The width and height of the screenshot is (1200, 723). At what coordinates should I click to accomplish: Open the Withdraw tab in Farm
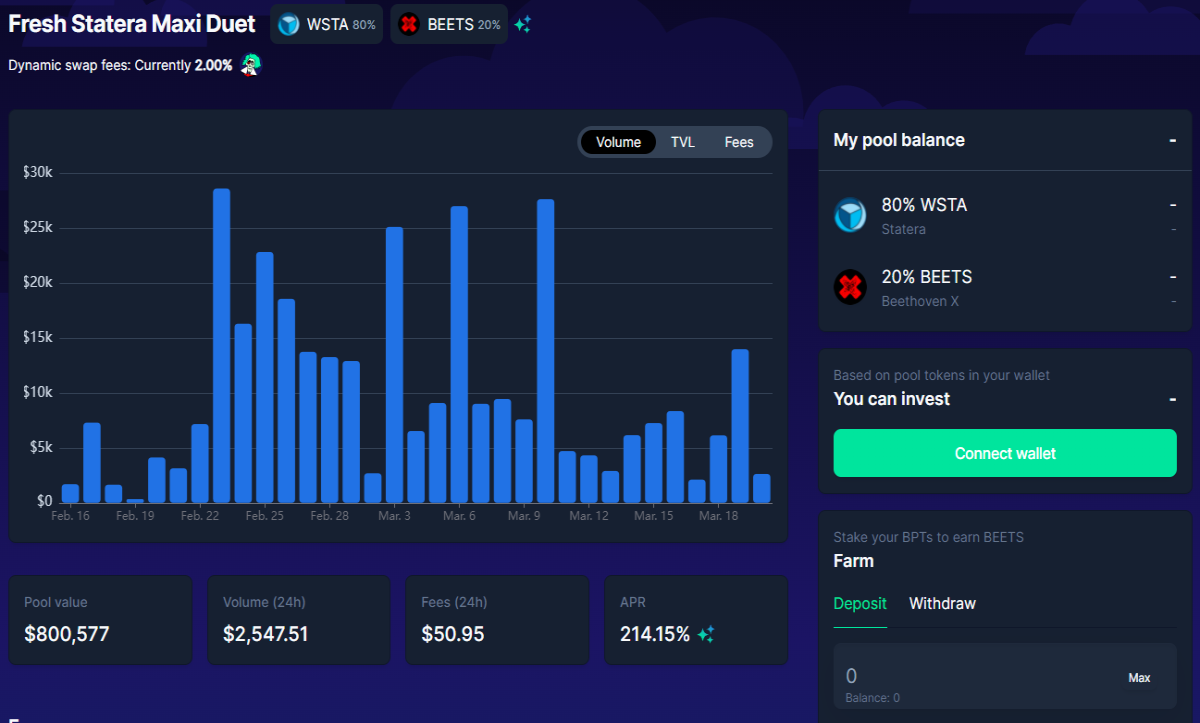tap(942, 604)
